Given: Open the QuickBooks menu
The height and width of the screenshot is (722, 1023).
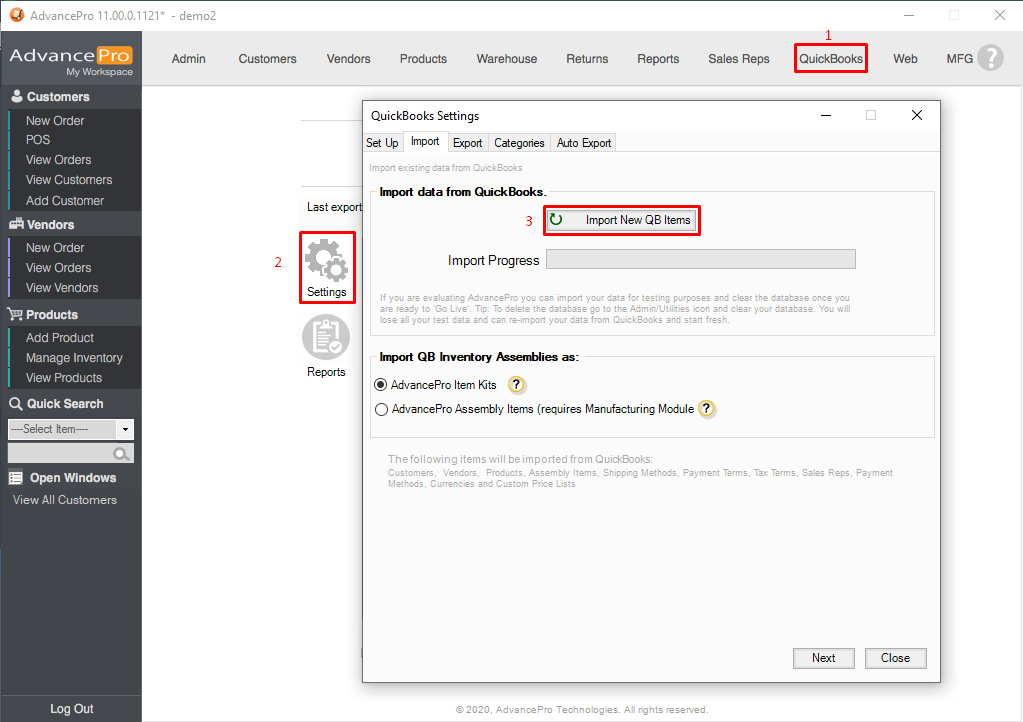Looking at the screenshot, I should [830, 59].
